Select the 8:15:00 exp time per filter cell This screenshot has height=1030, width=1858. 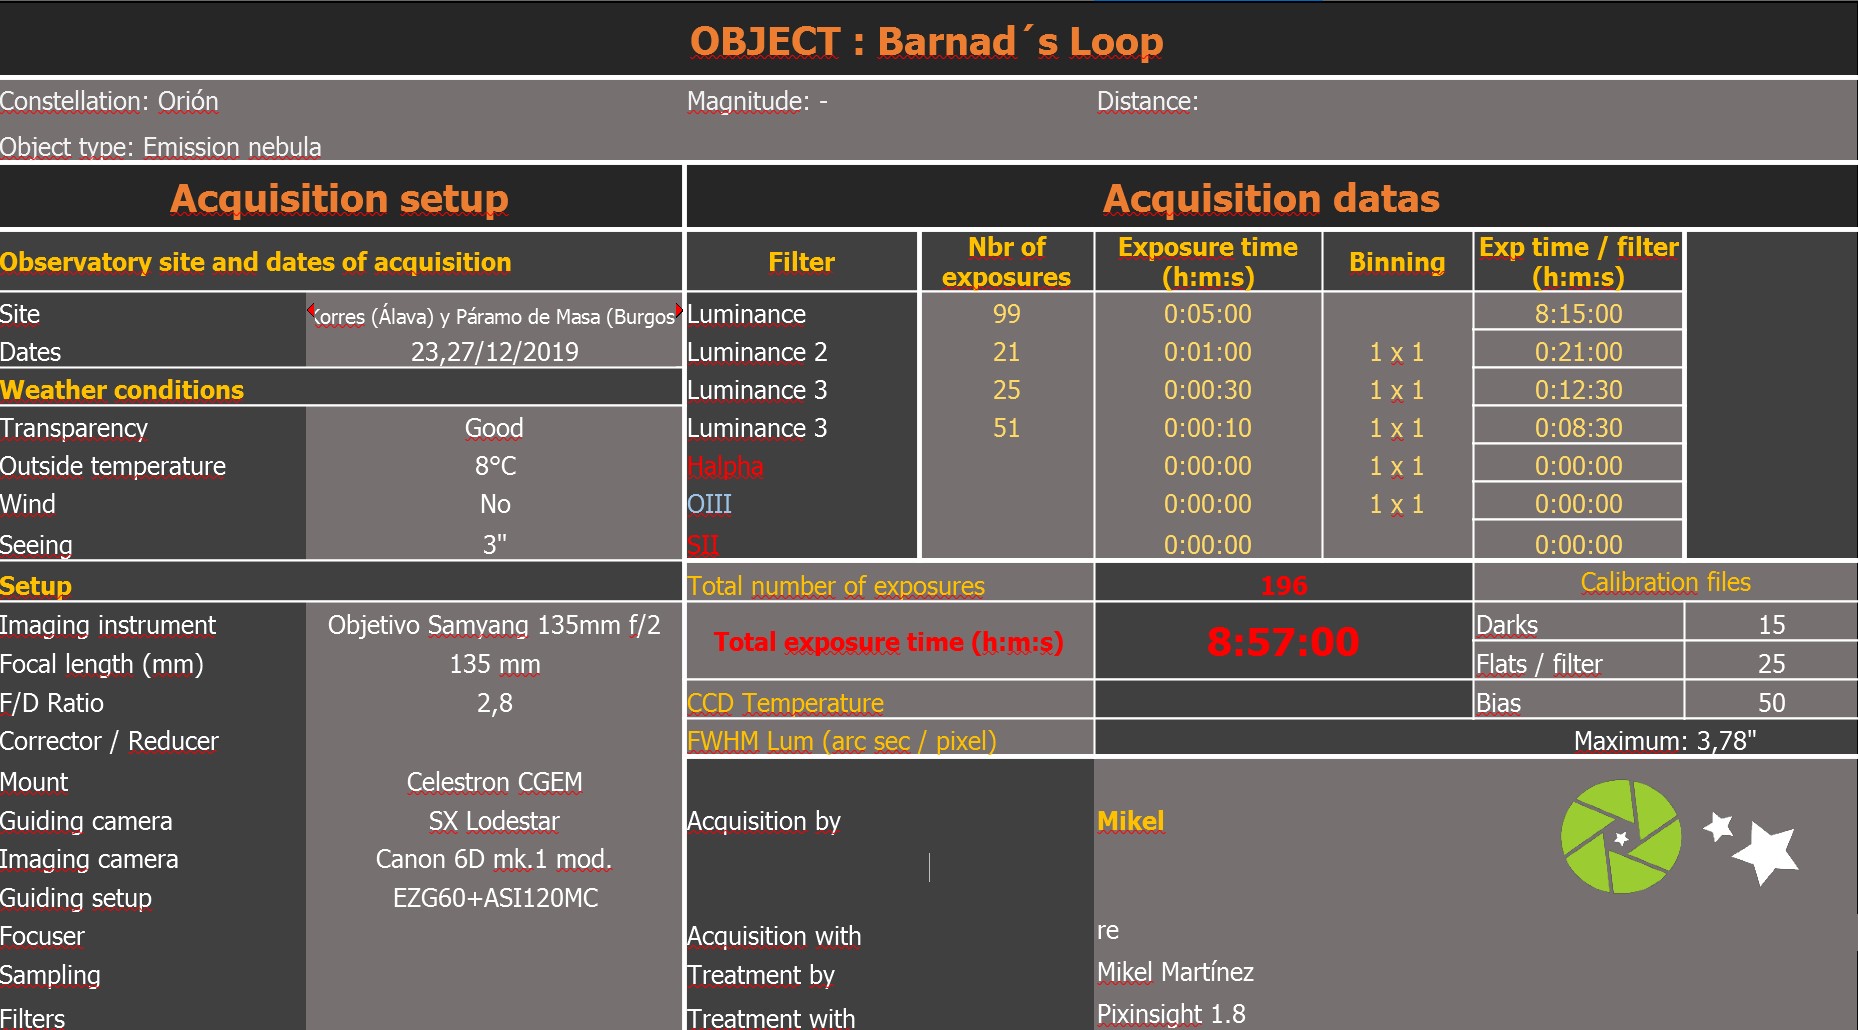[x=1578, y=314]
